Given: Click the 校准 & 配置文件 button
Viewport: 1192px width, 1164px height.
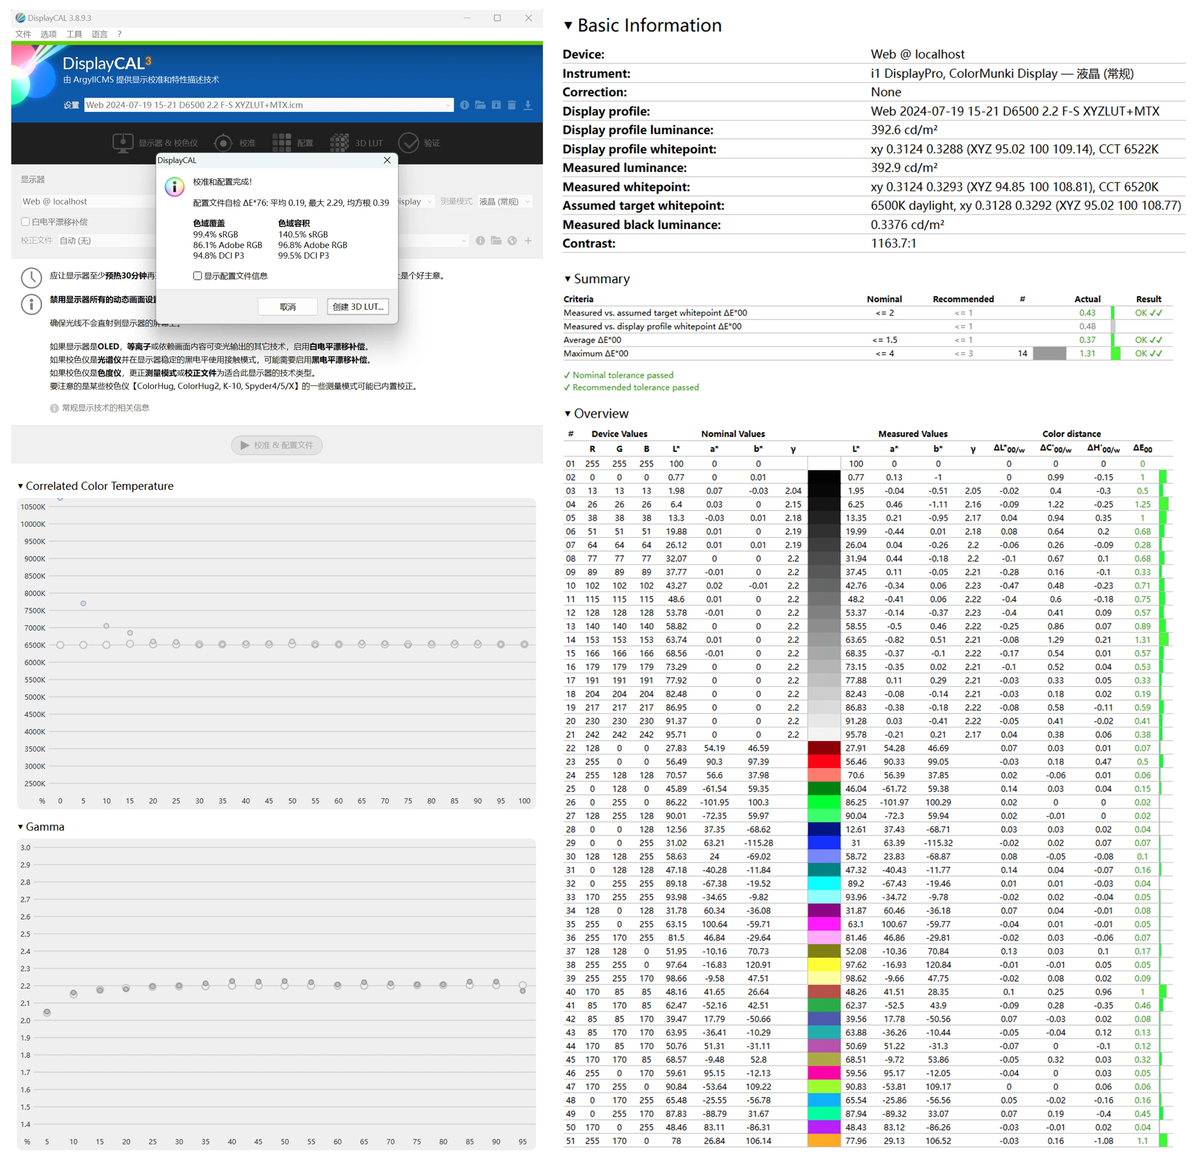Looking at the screenshot, I should click(277, 446).
